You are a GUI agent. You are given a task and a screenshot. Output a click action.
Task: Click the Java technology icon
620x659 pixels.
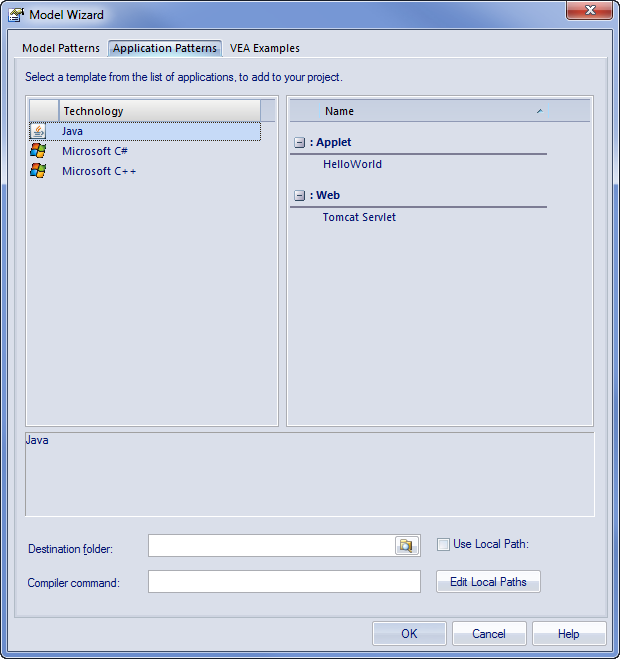38,131
